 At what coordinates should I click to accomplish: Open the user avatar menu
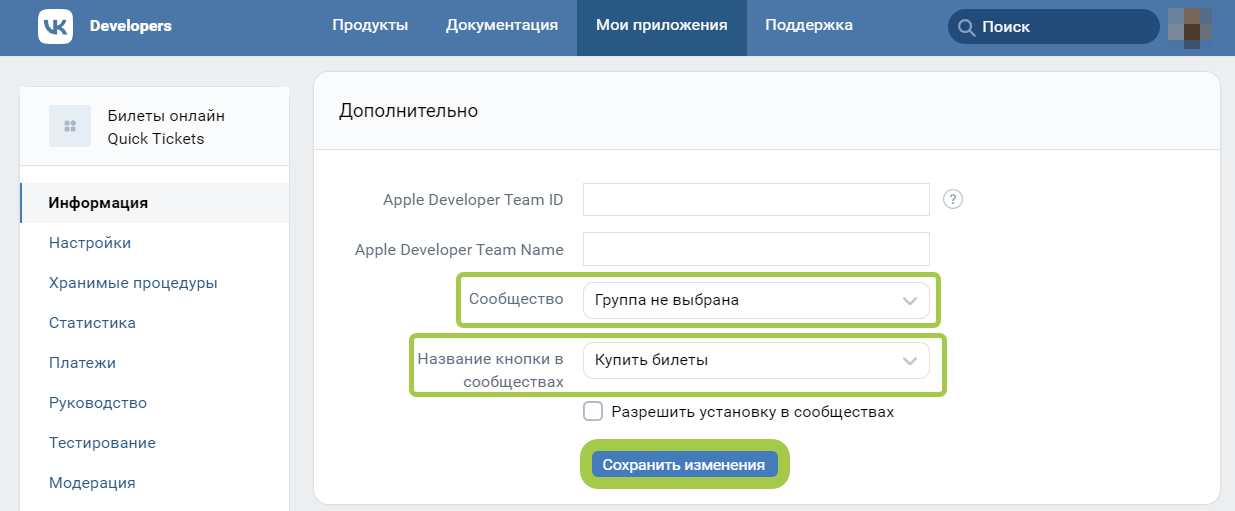pyautogui.click(x=1191, y=26)
